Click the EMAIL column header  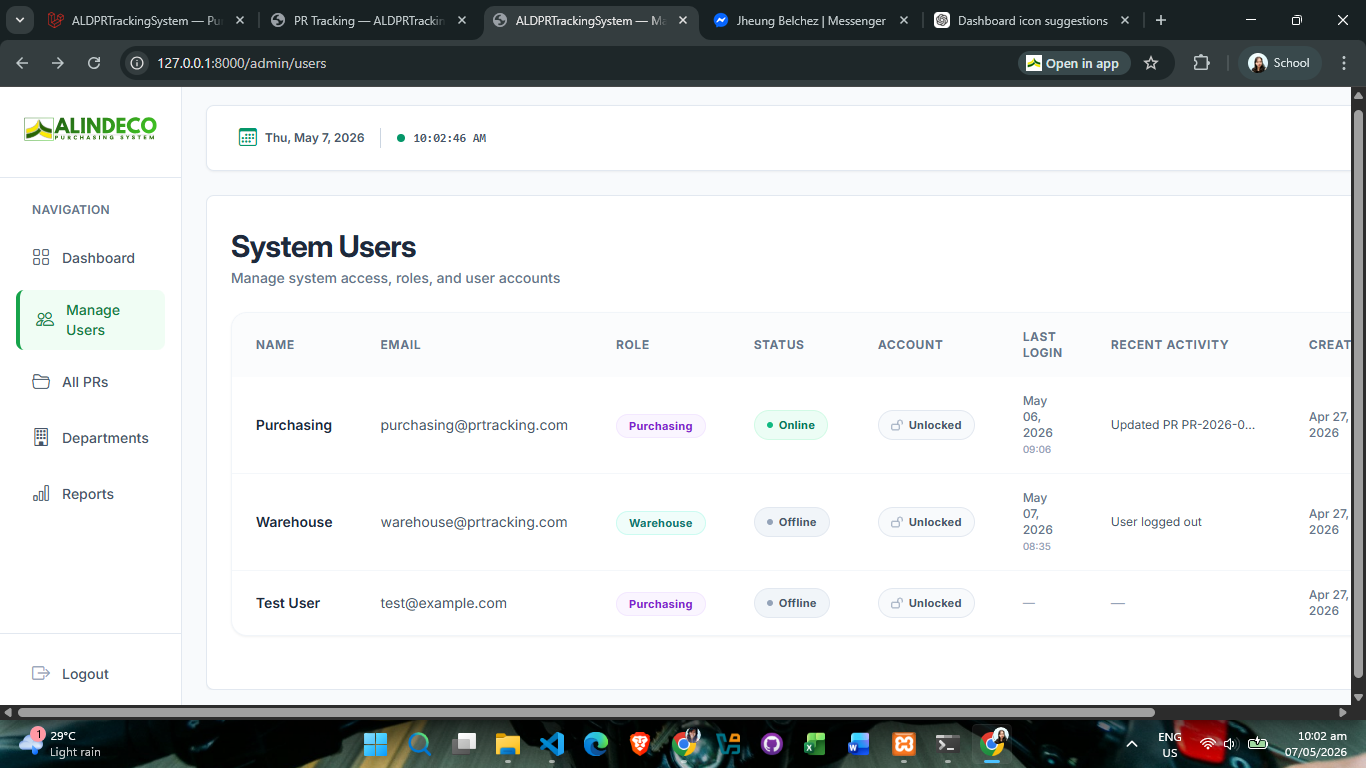pyautogui.click(x=400, y=345)
